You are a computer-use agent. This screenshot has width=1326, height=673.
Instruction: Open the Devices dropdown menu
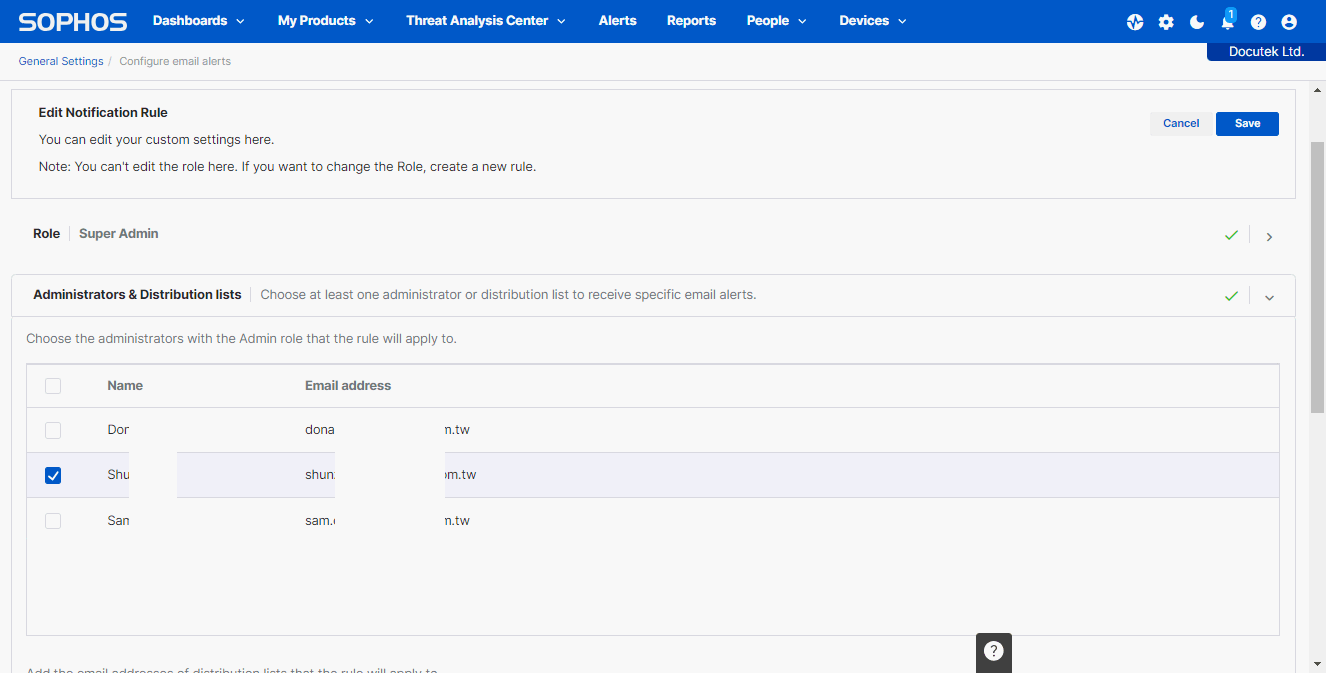[x=873, y=21]
